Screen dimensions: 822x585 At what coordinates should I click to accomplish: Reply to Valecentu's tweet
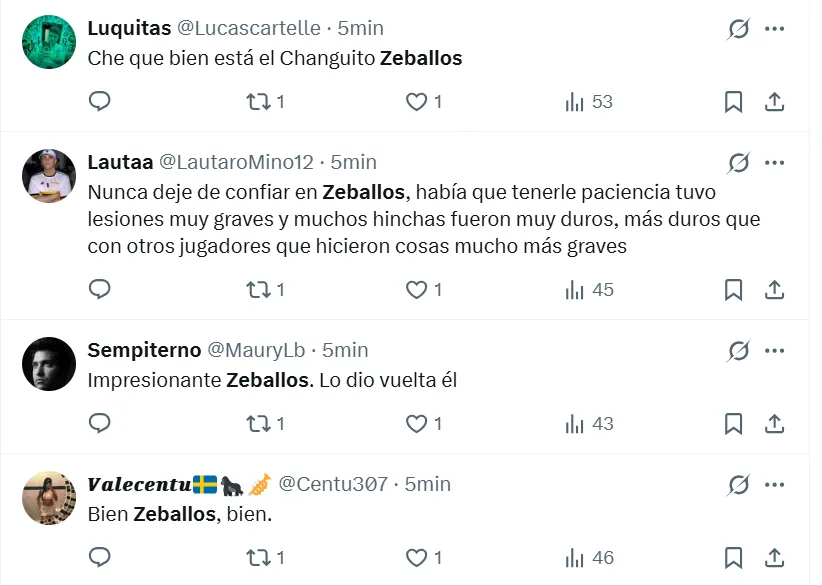click(99, 558)
